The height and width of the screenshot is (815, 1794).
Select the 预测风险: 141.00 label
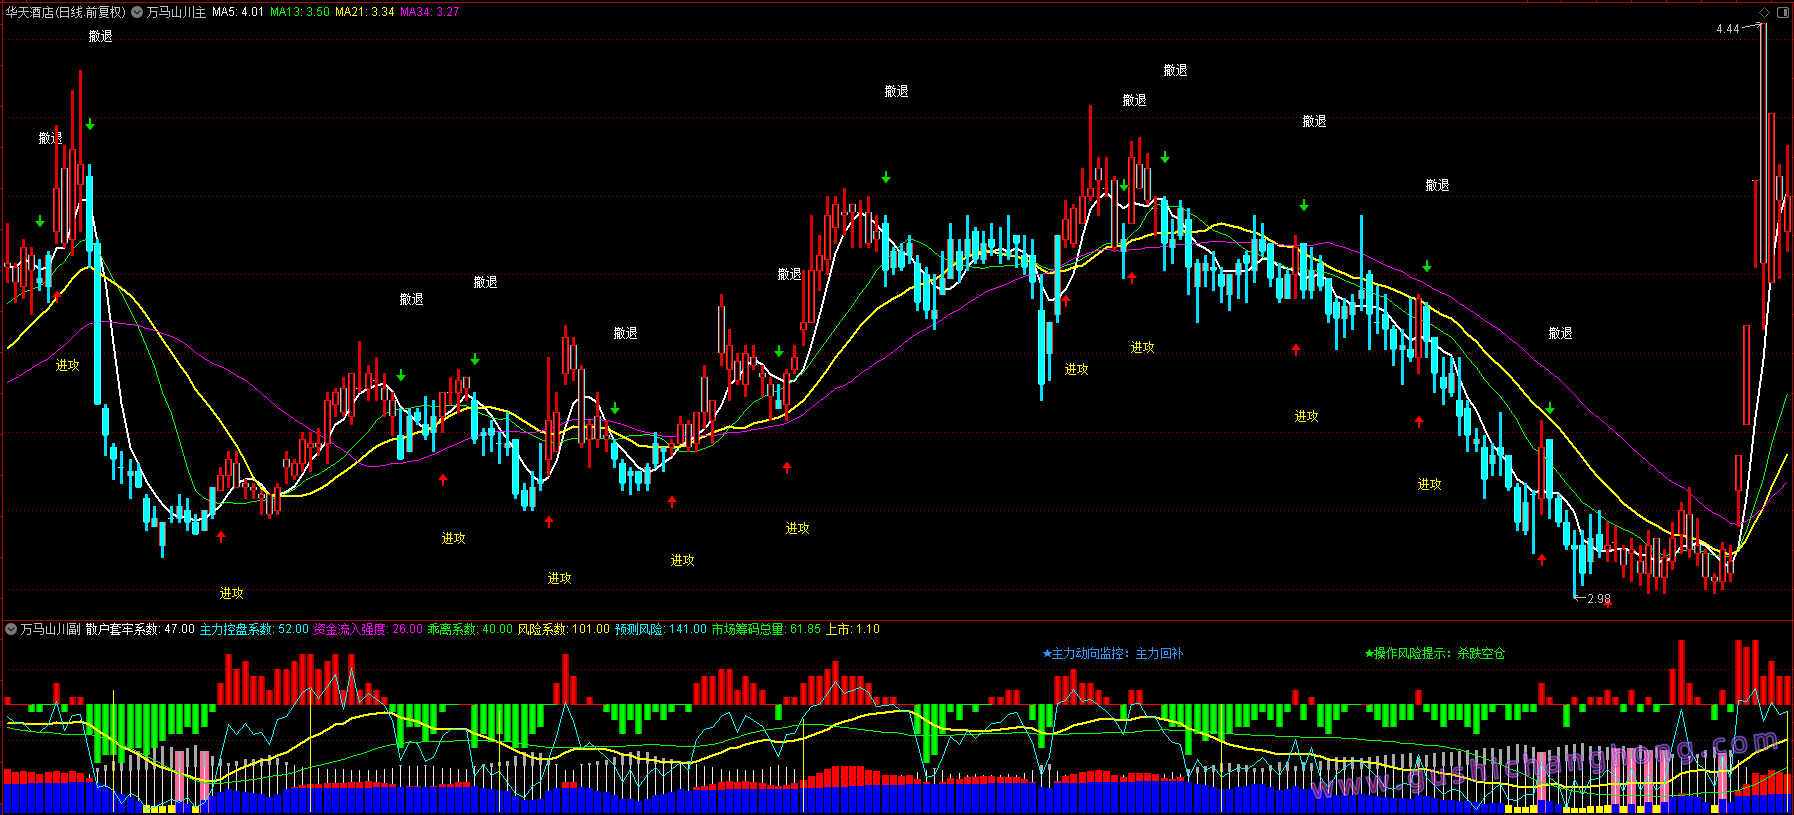pyautogui.click(x=660, y=629)
